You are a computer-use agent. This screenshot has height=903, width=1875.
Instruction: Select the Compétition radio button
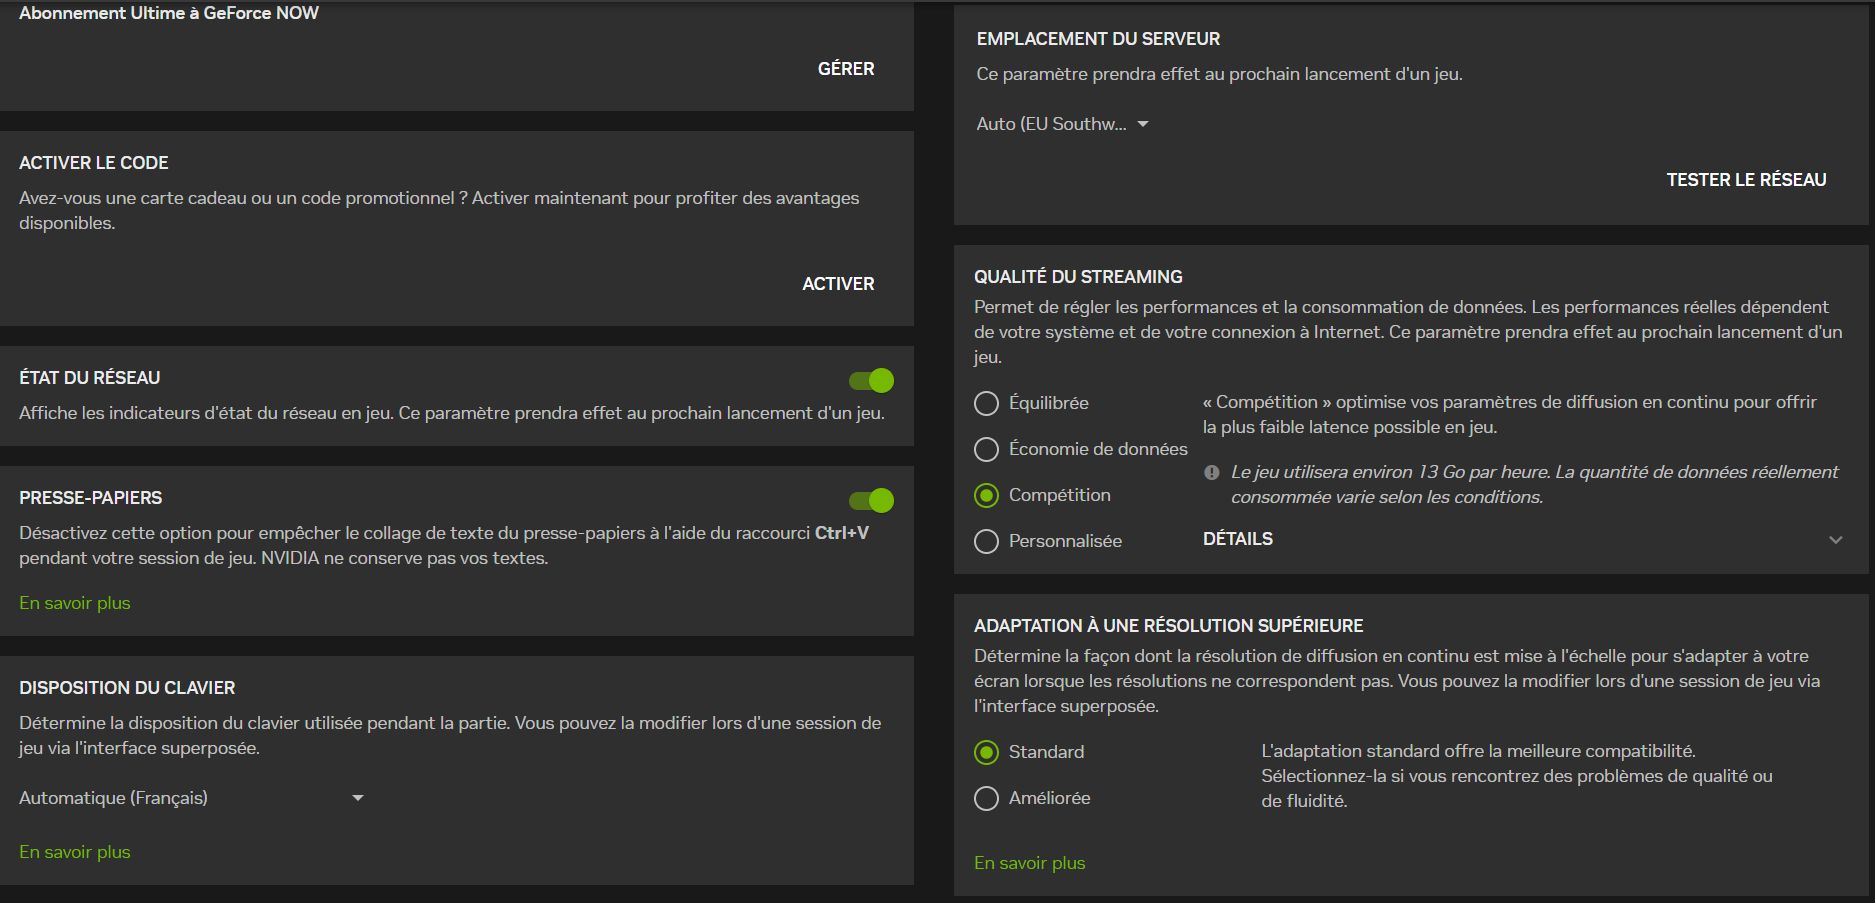click(986, 495)
